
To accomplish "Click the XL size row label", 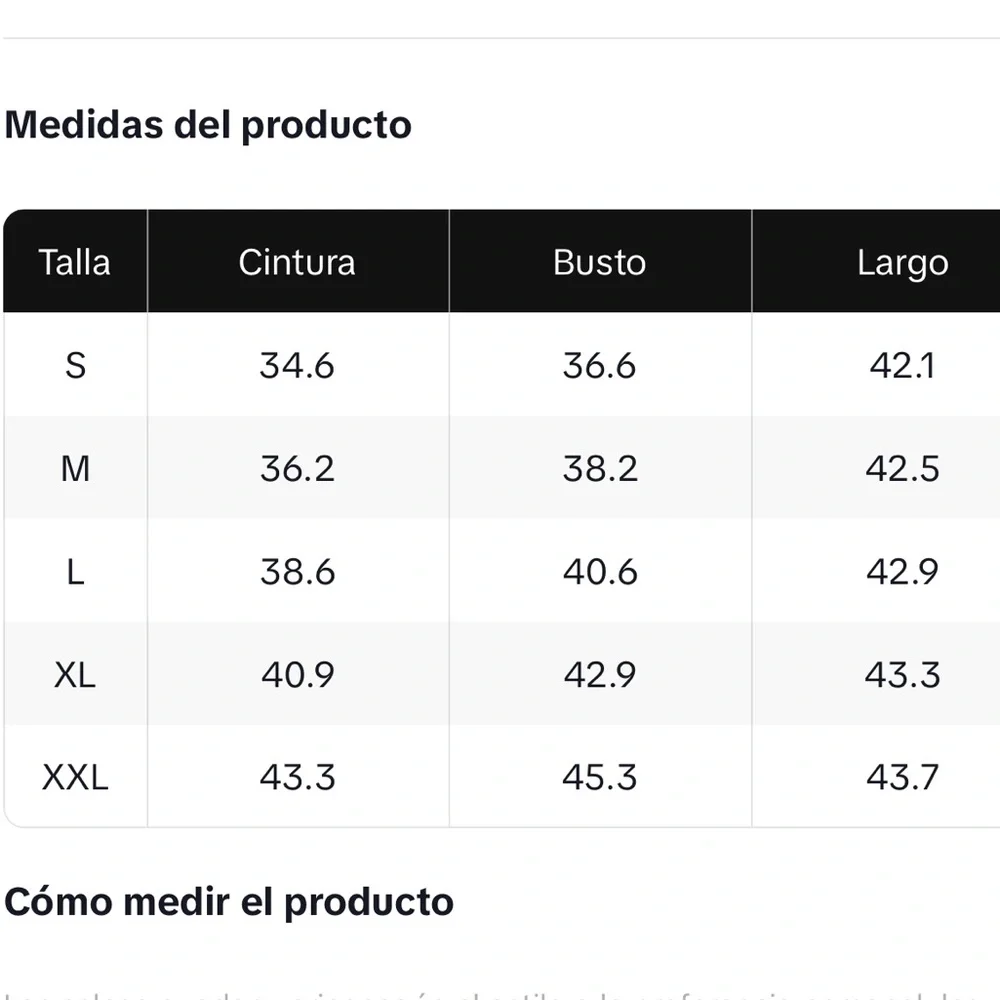I will point(75,675).
